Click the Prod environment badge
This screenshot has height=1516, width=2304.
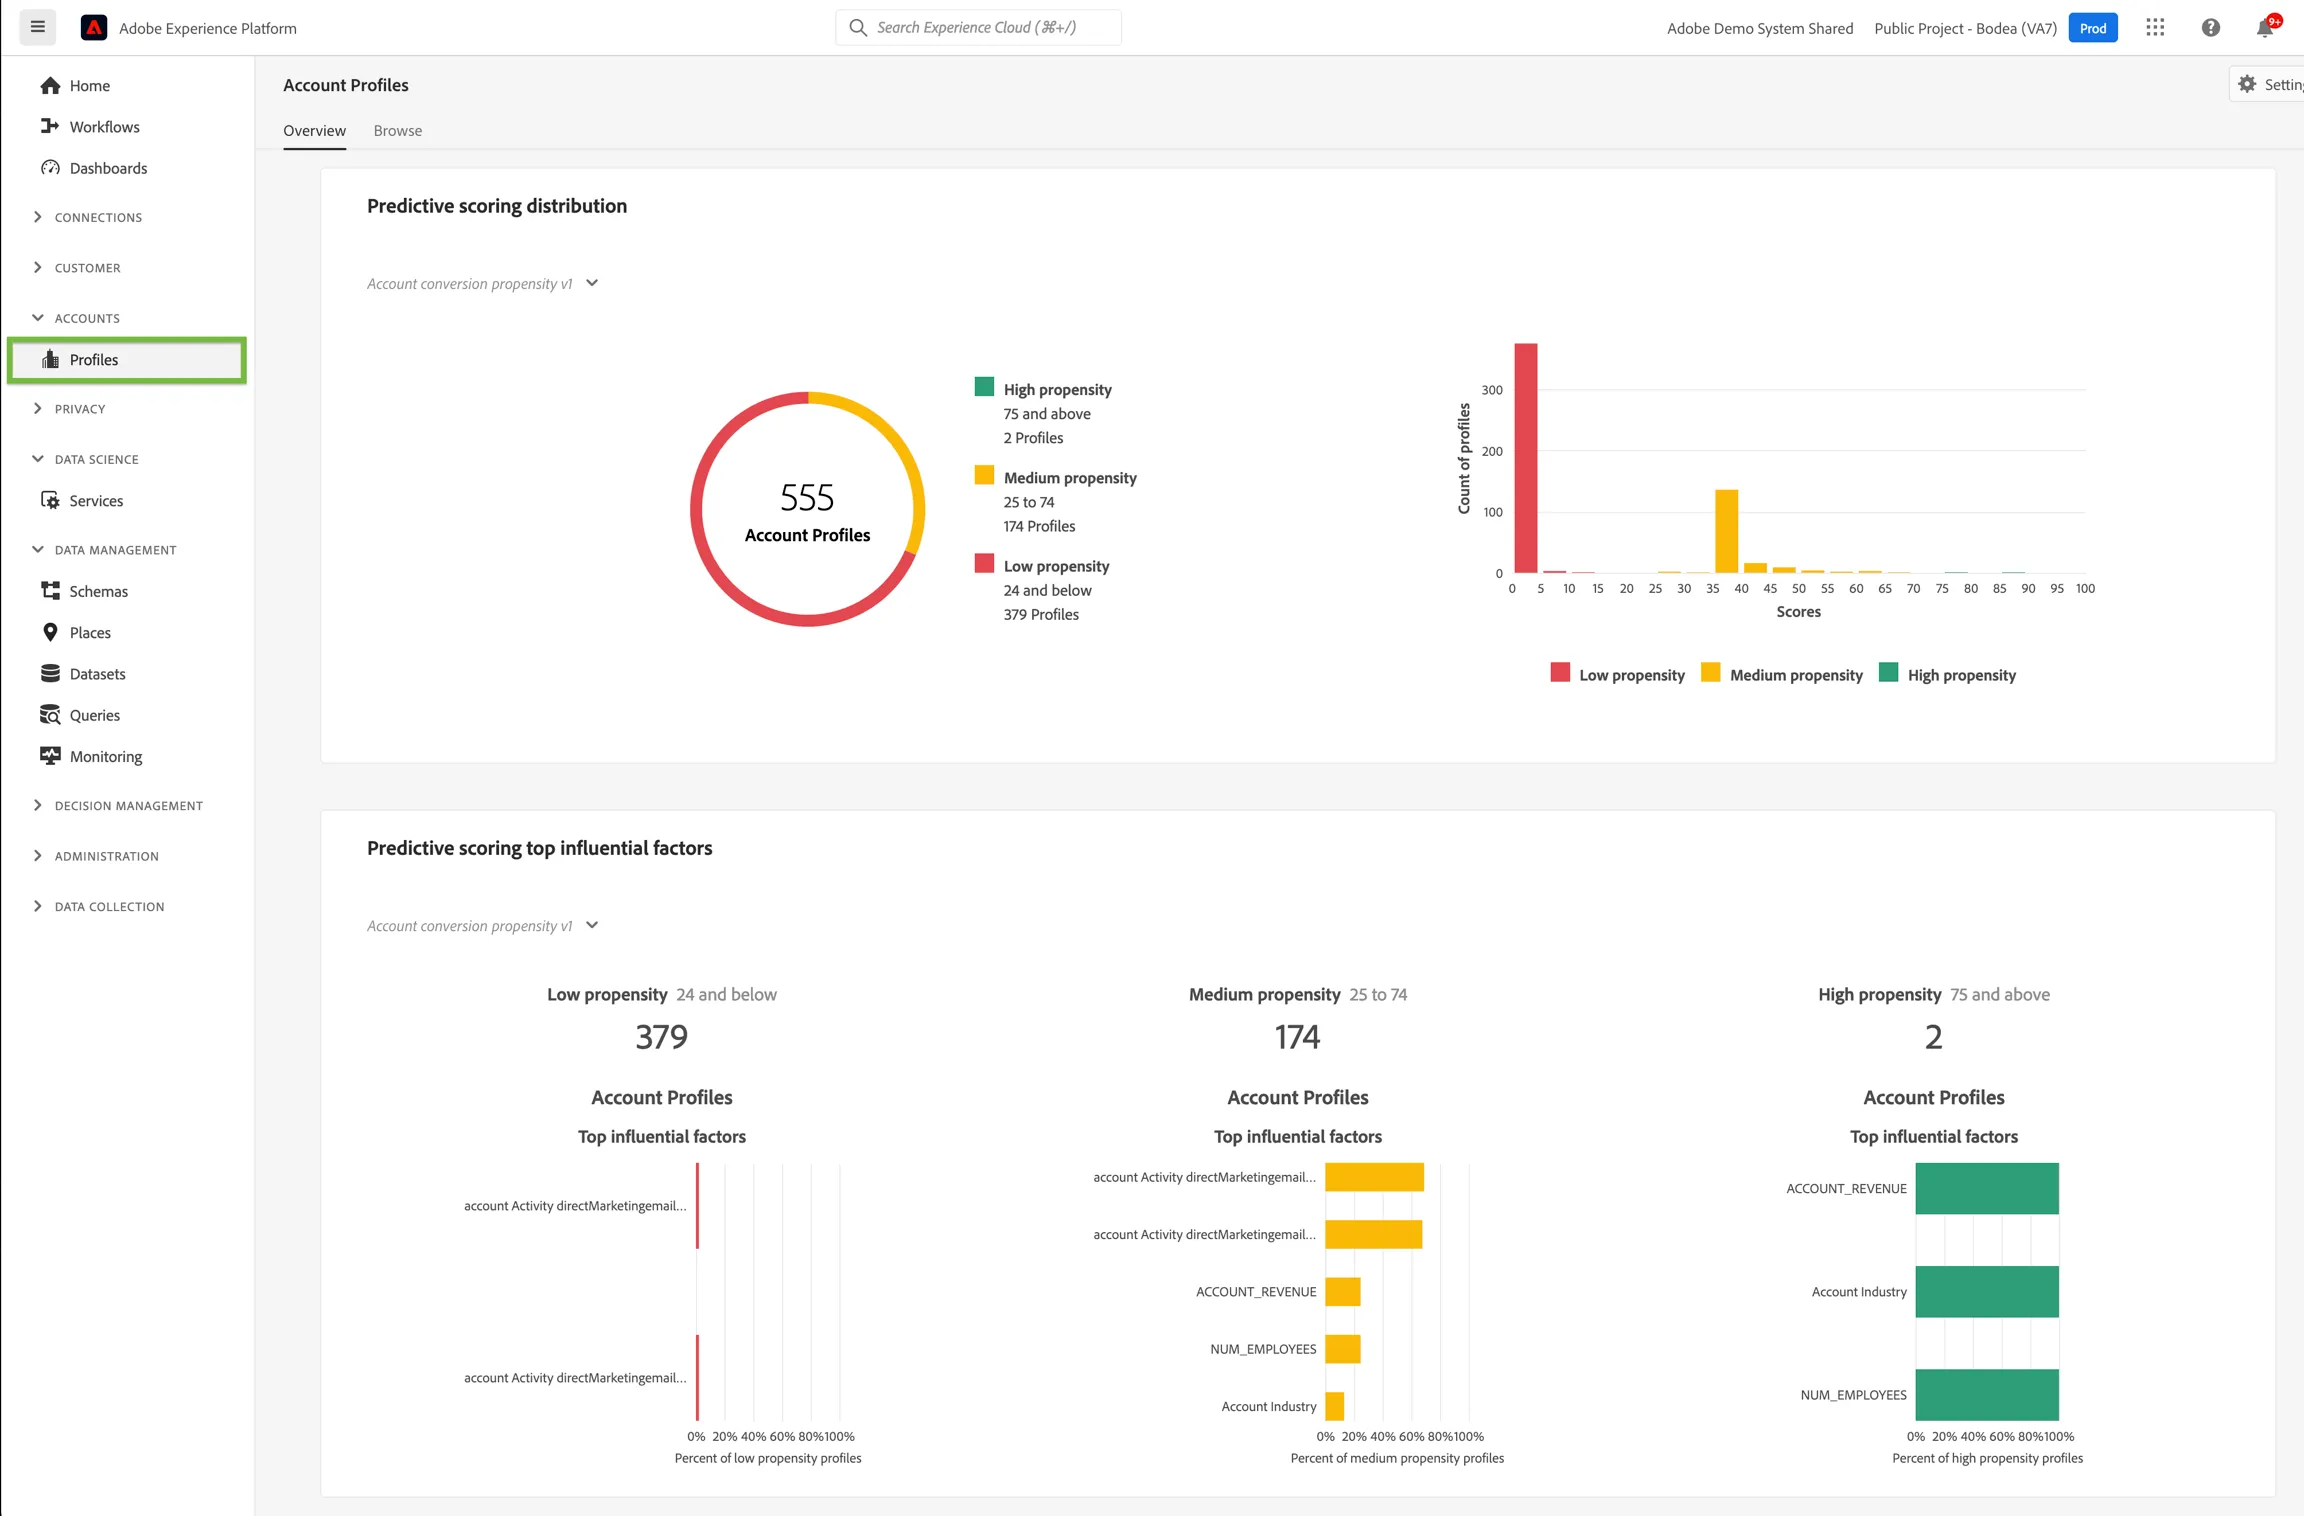(x=2093, y=28)
